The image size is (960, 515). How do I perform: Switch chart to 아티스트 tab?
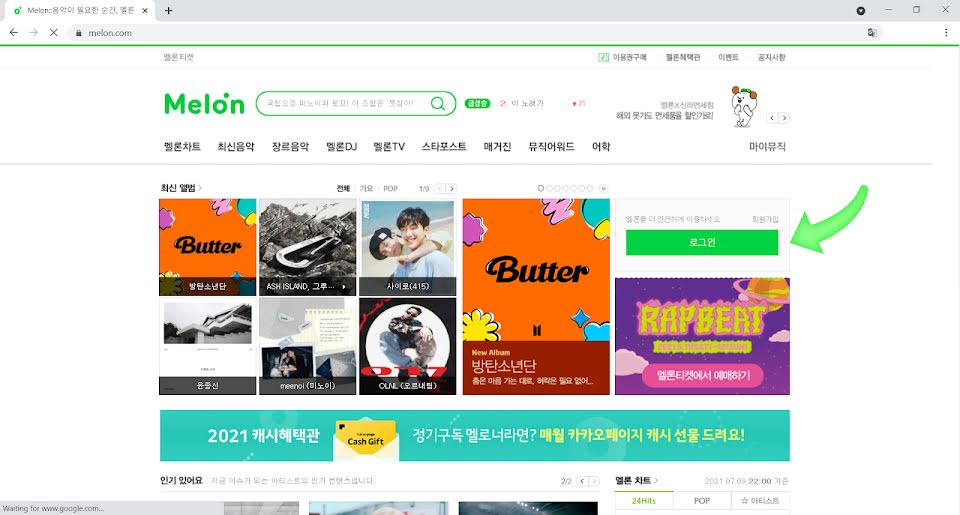click(x=760, y=501)
